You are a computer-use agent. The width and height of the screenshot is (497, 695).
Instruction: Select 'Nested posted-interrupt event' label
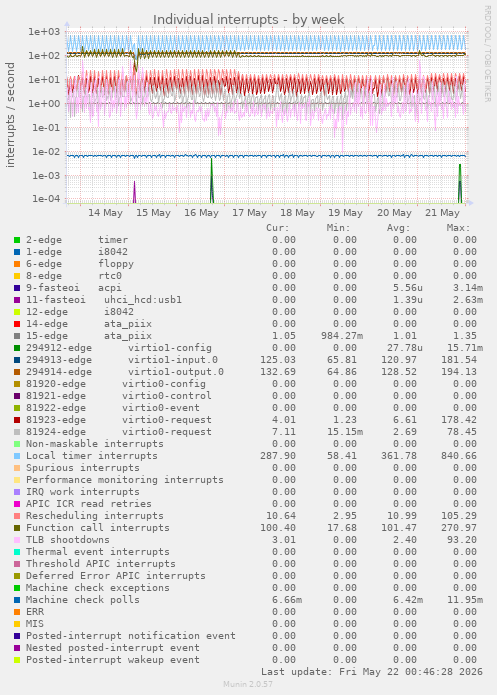click(x=113, y=648)
